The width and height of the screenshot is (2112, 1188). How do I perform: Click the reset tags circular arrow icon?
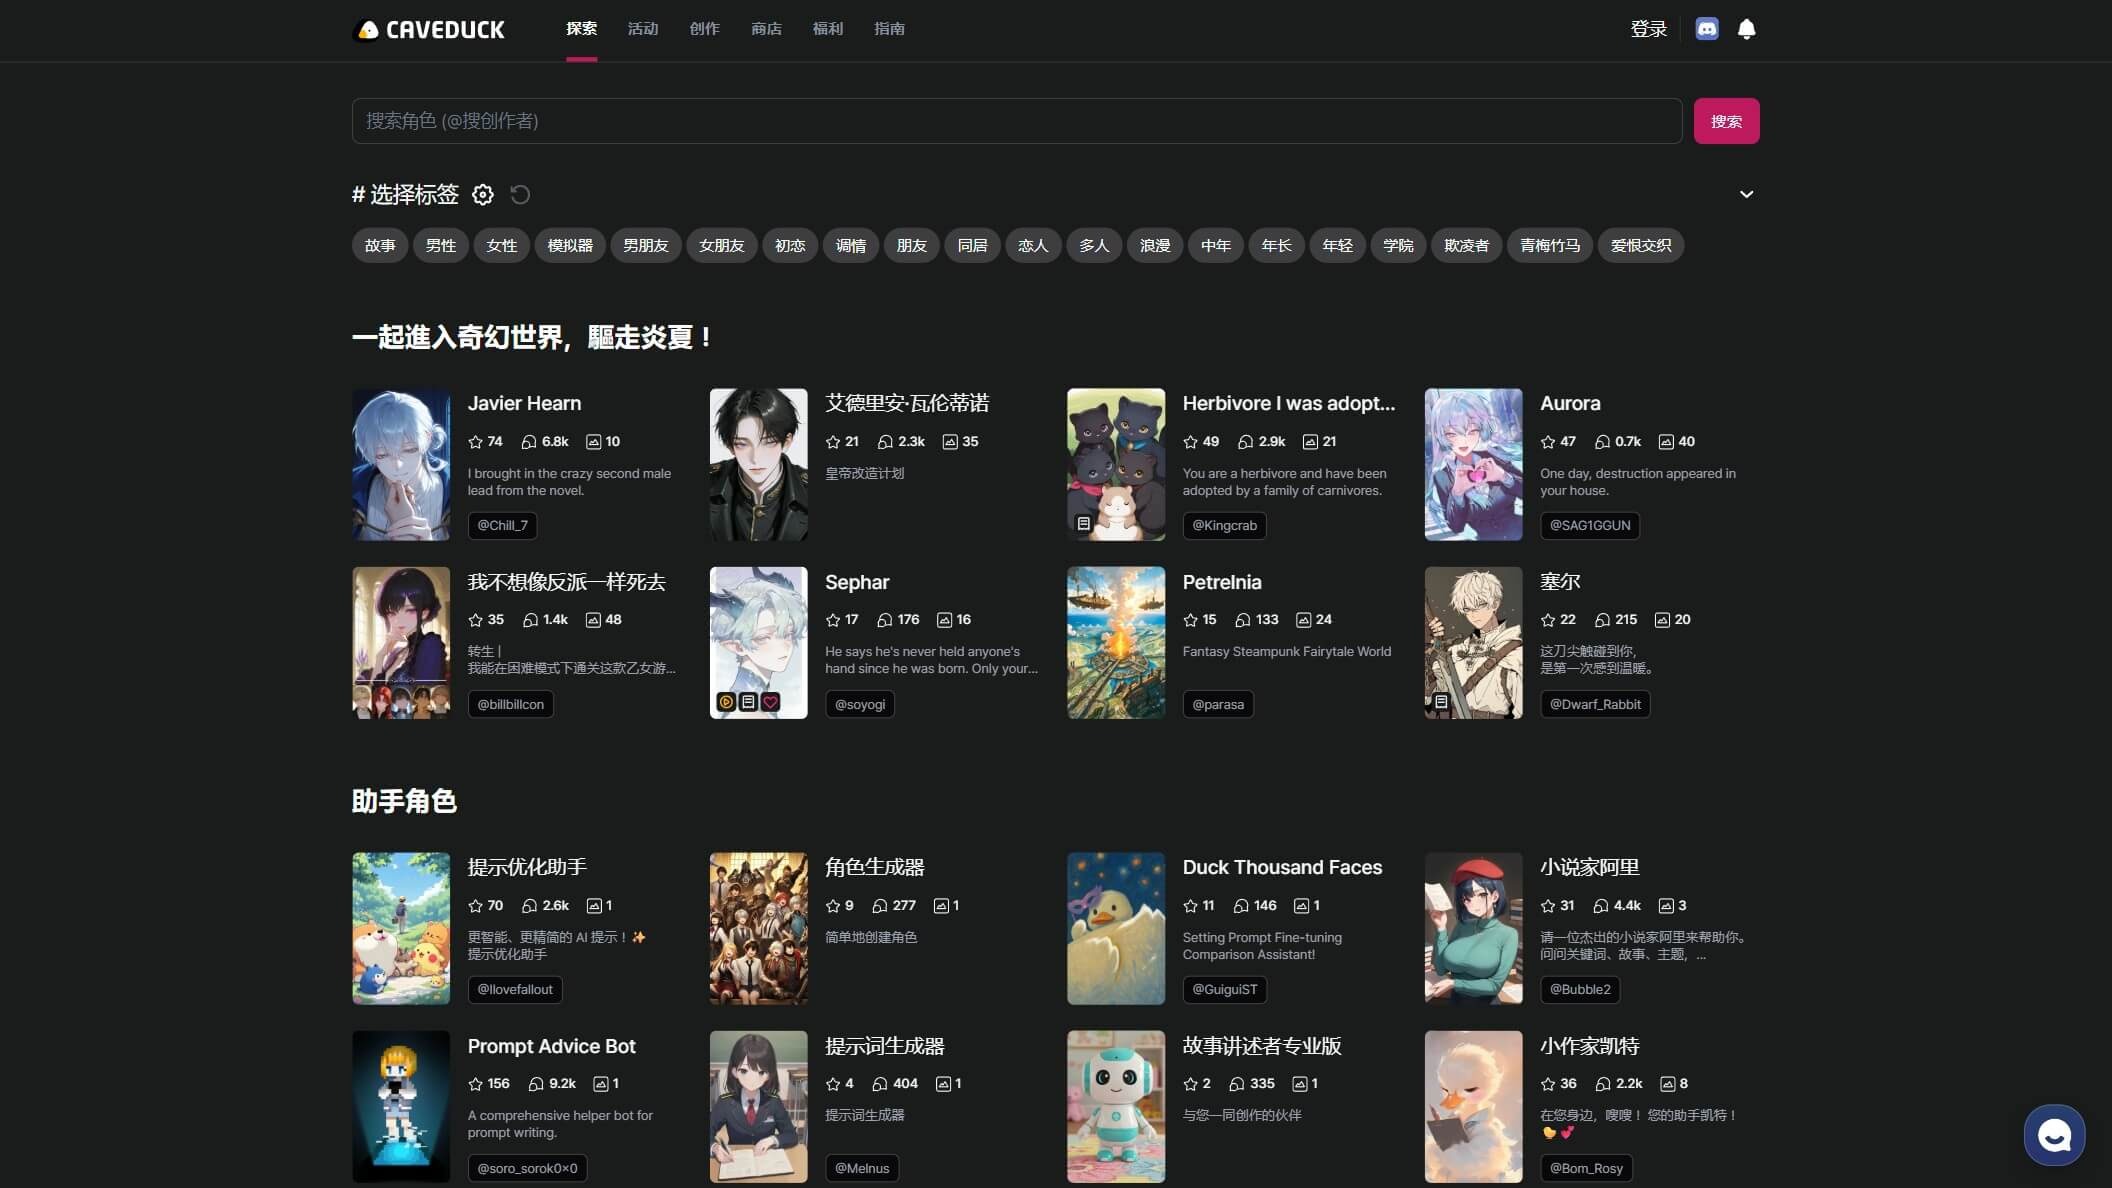coord(519,194)
